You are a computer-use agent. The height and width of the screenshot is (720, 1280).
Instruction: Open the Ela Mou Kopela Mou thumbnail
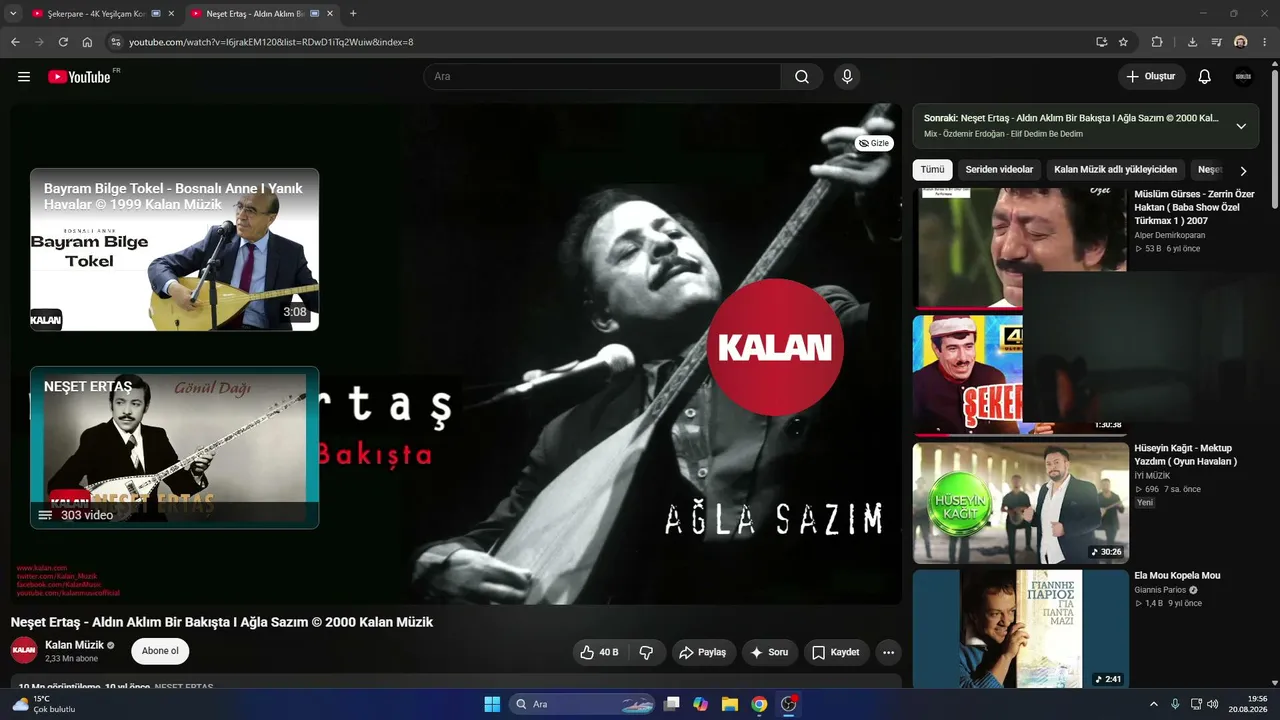1020,630
